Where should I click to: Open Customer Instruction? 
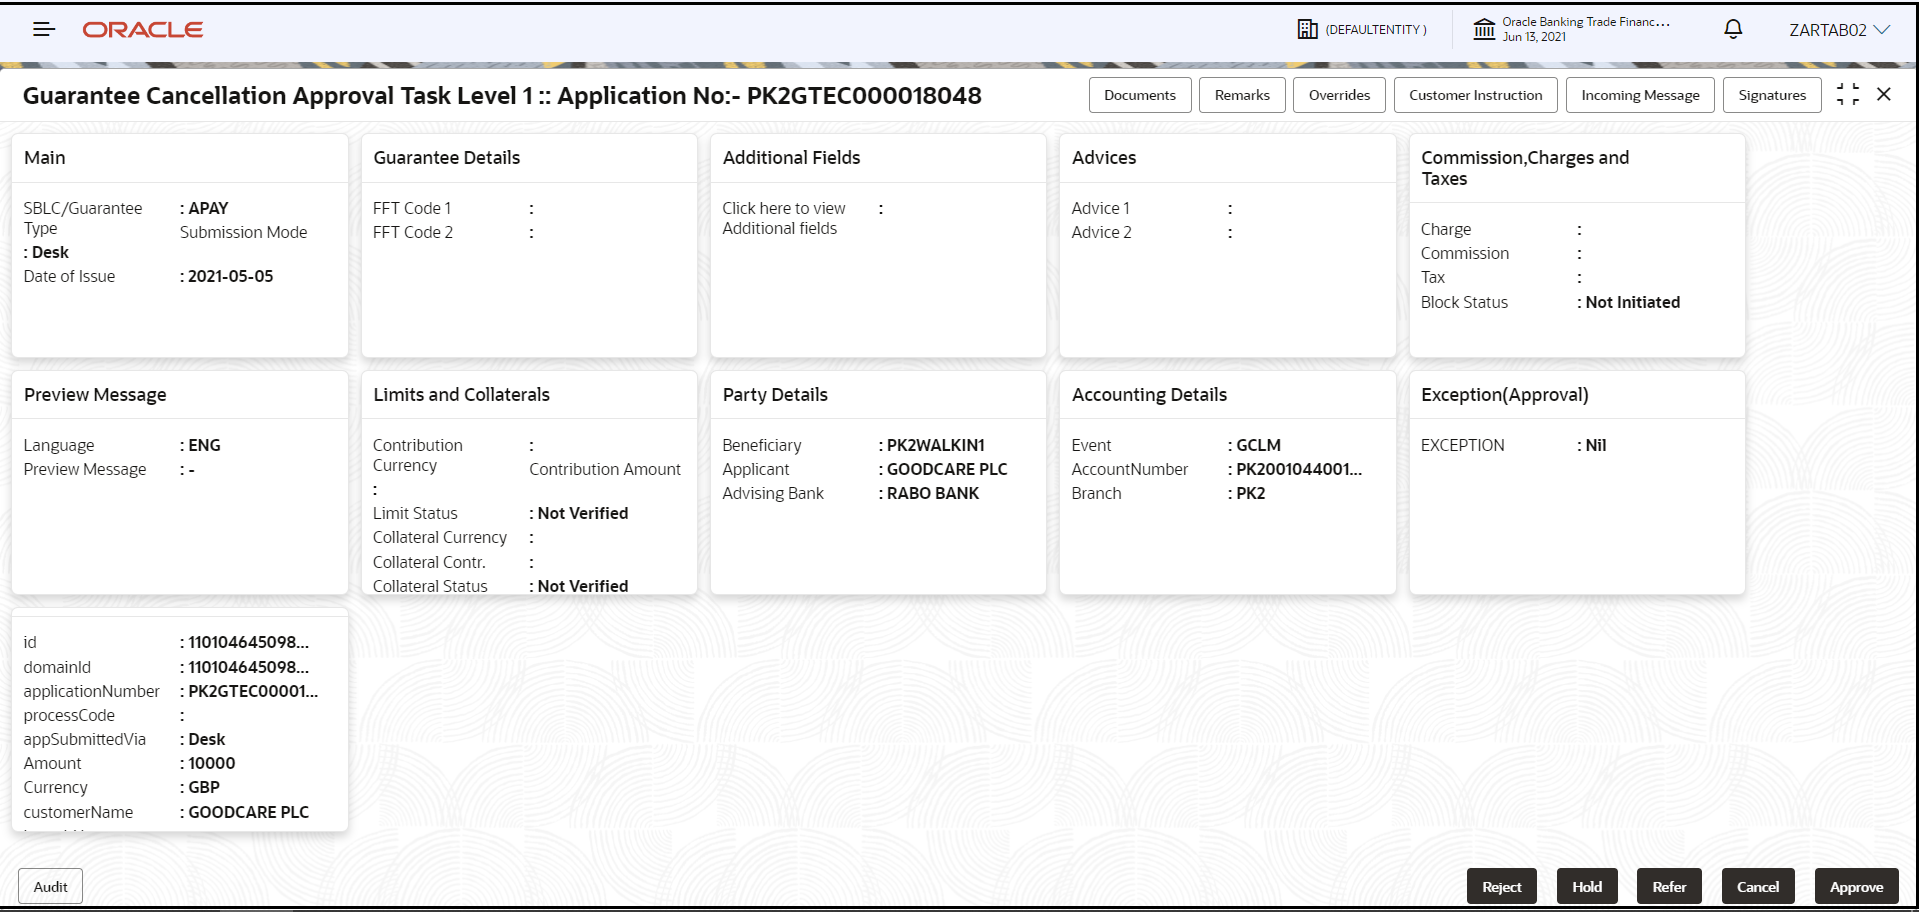tap(1474, 94)
